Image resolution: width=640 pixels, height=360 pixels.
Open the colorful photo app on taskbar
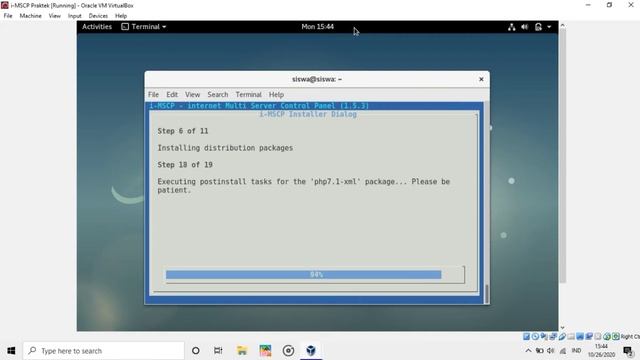click(265, 351)
